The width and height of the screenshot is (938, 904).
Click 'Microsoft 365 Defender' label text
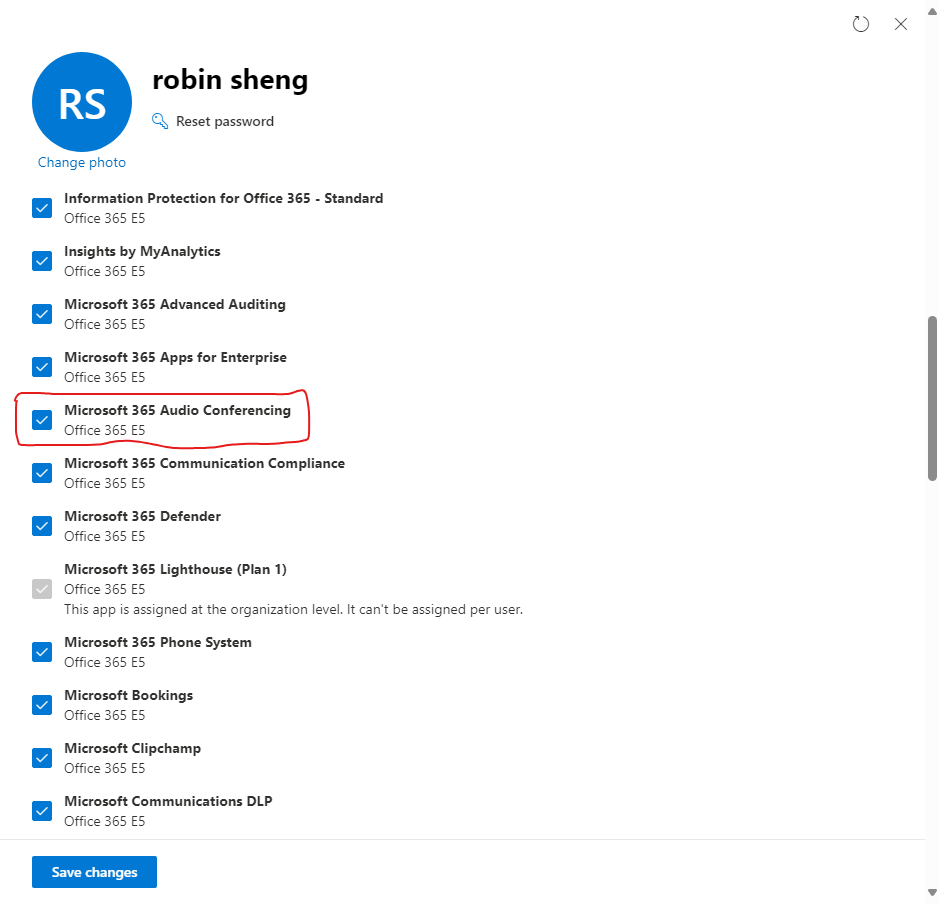click(x=142, y=516)
